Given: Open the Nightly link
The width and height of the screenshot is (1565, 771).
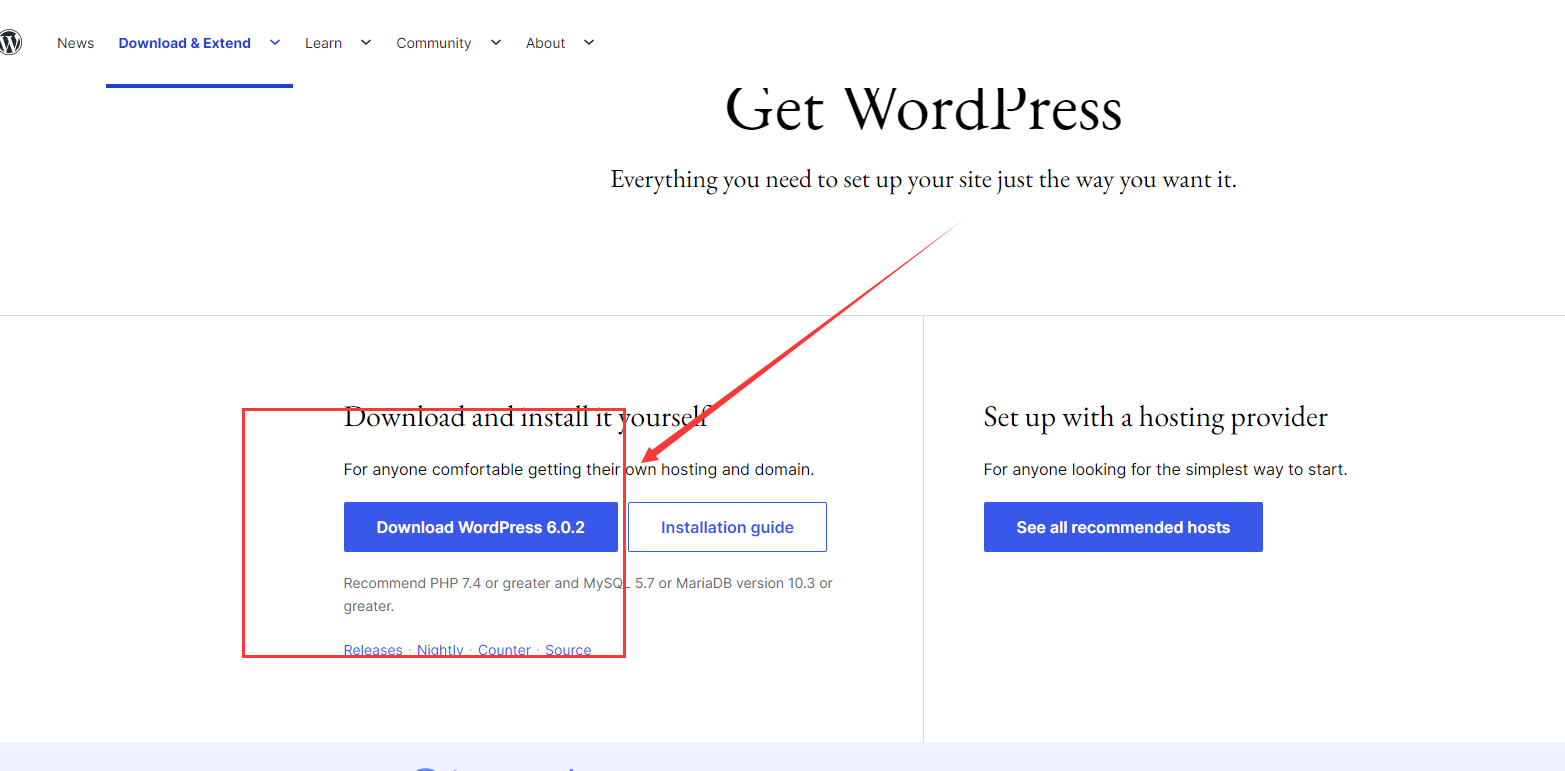Looking at the screenshot, I should point(440,650).
